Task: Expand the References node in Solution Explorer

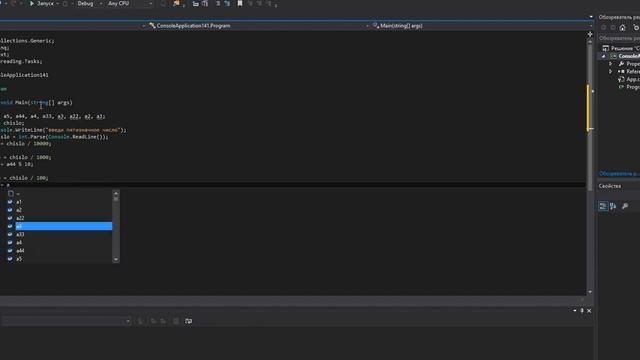Action: click(x=611, y=72)
